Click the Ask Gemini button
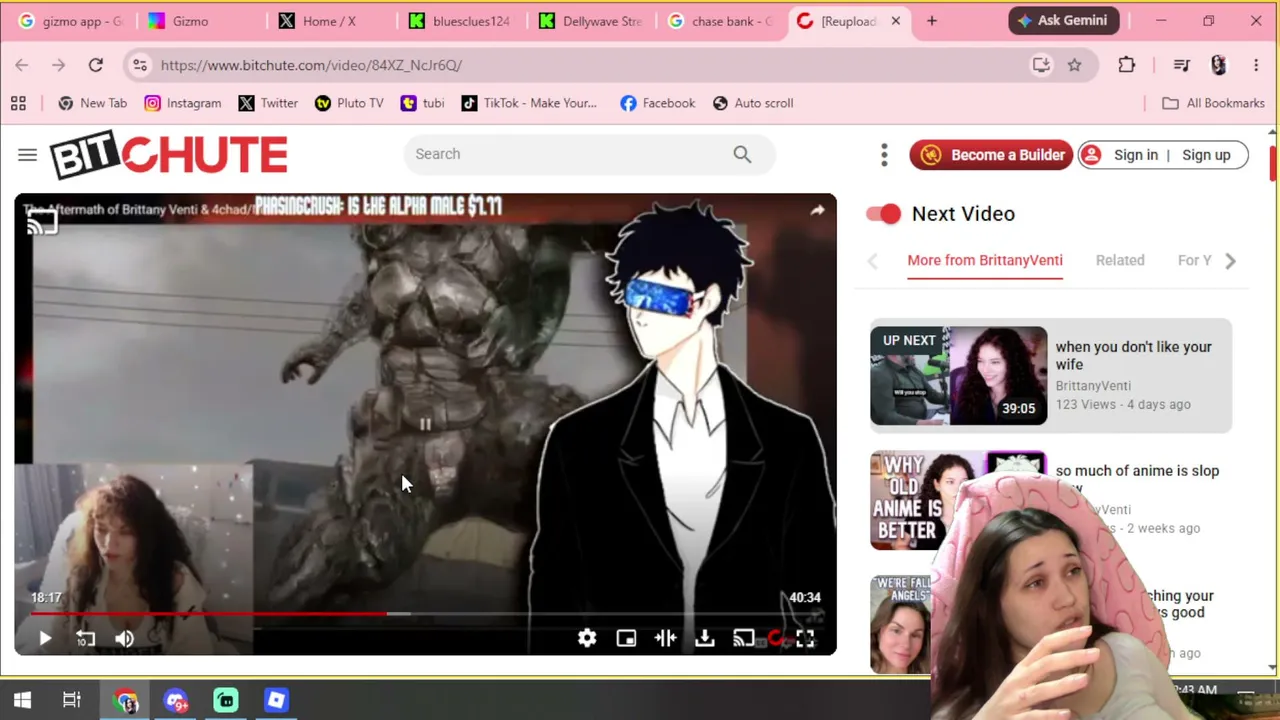The width and height of the screenshot is (1280, 720). (1065, 21)
